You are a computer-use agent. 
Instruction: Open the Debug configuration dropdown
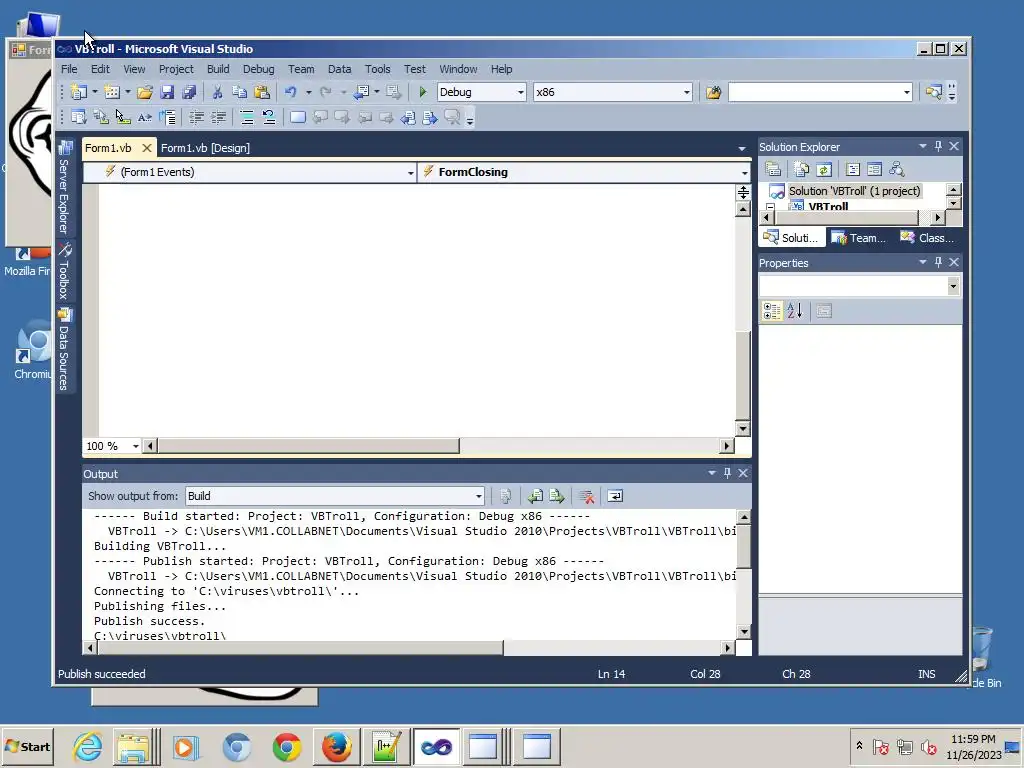coord(520,92)
